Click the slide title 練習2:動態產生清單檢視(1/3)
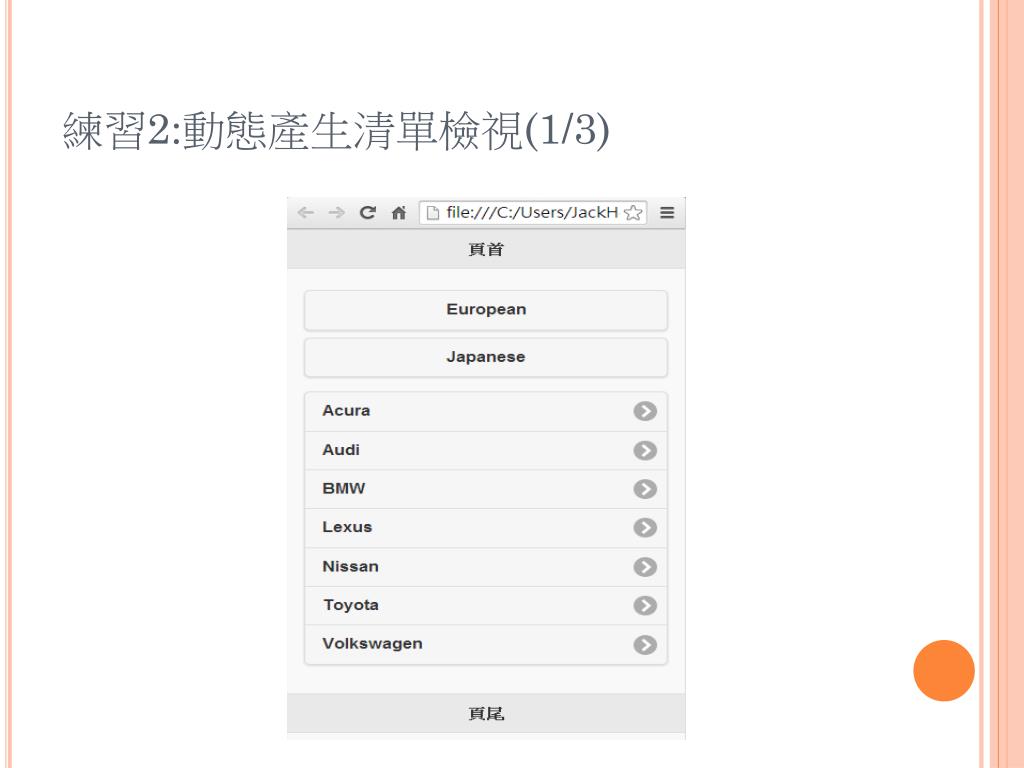Screen dimensions: 1024x768 336,131
